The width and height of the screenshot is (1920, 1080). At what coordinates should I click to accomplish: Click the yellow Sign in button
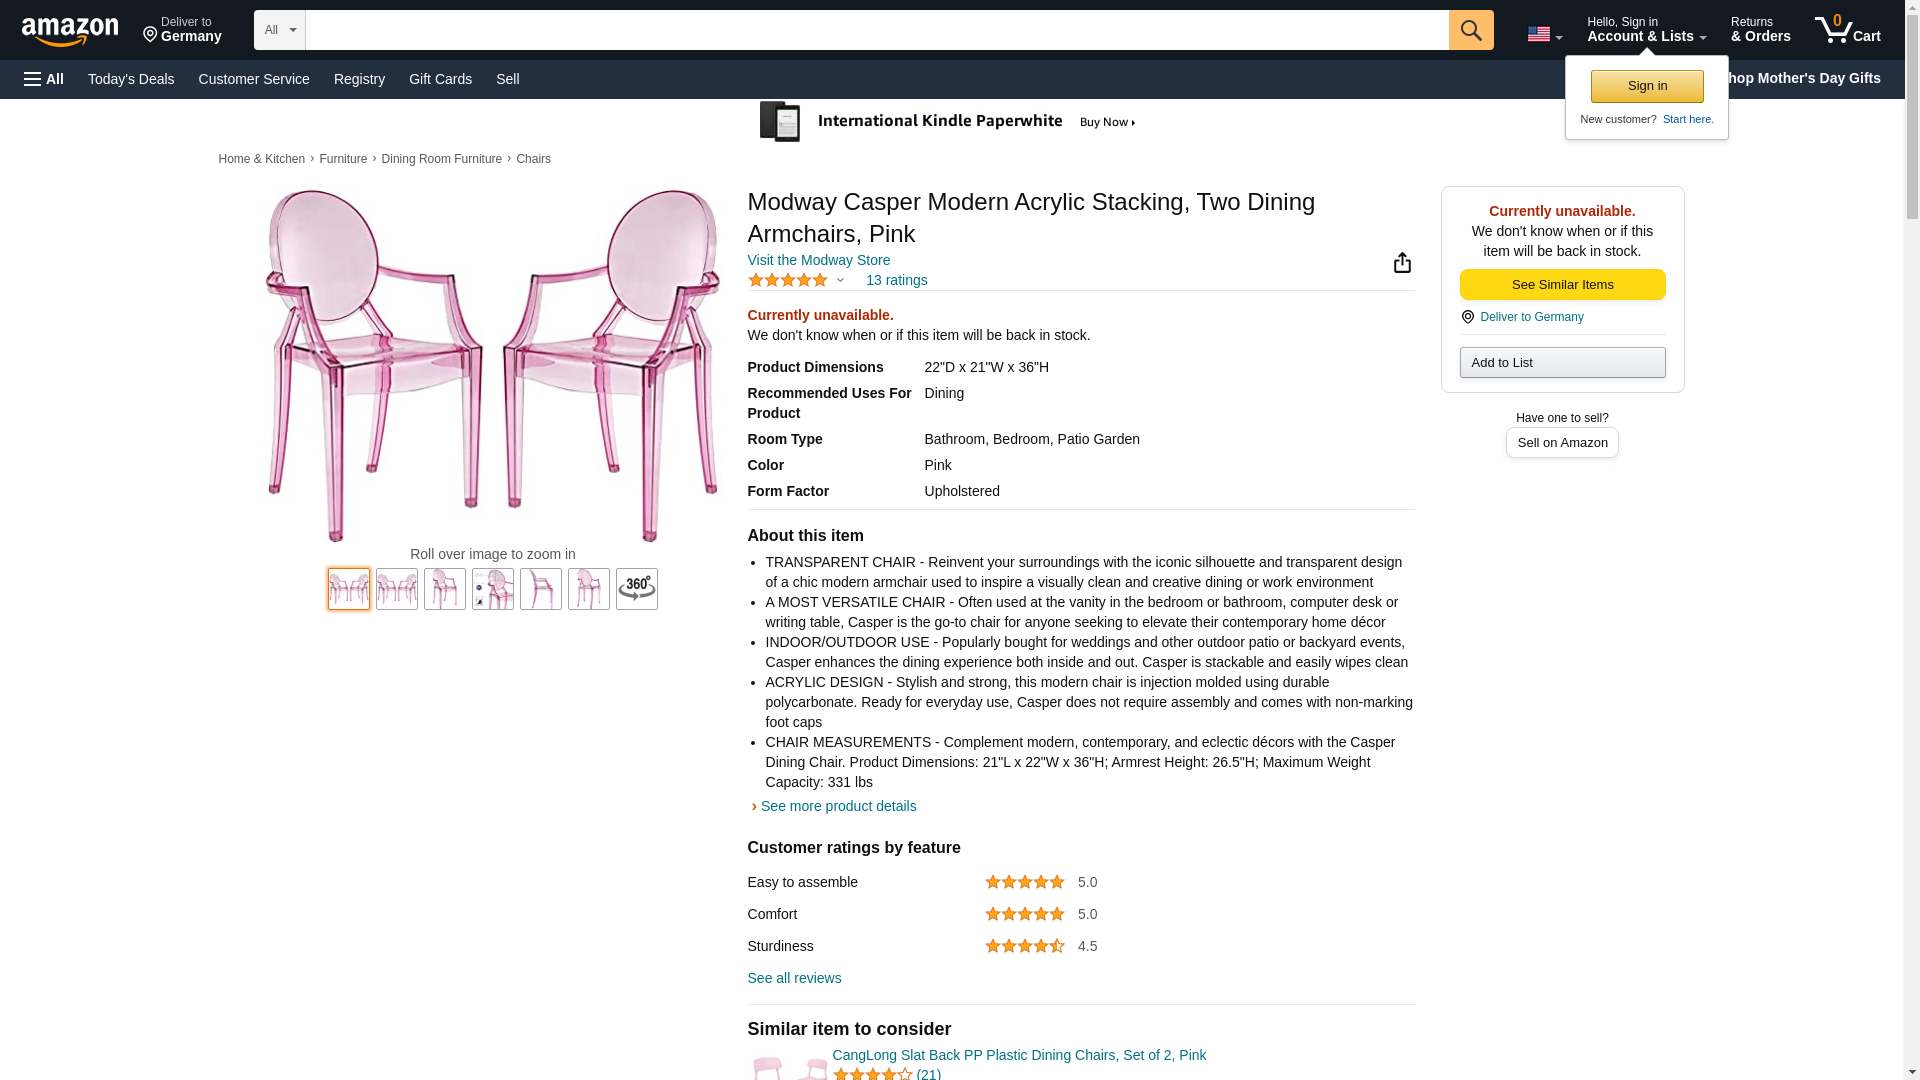(1647, 86)
